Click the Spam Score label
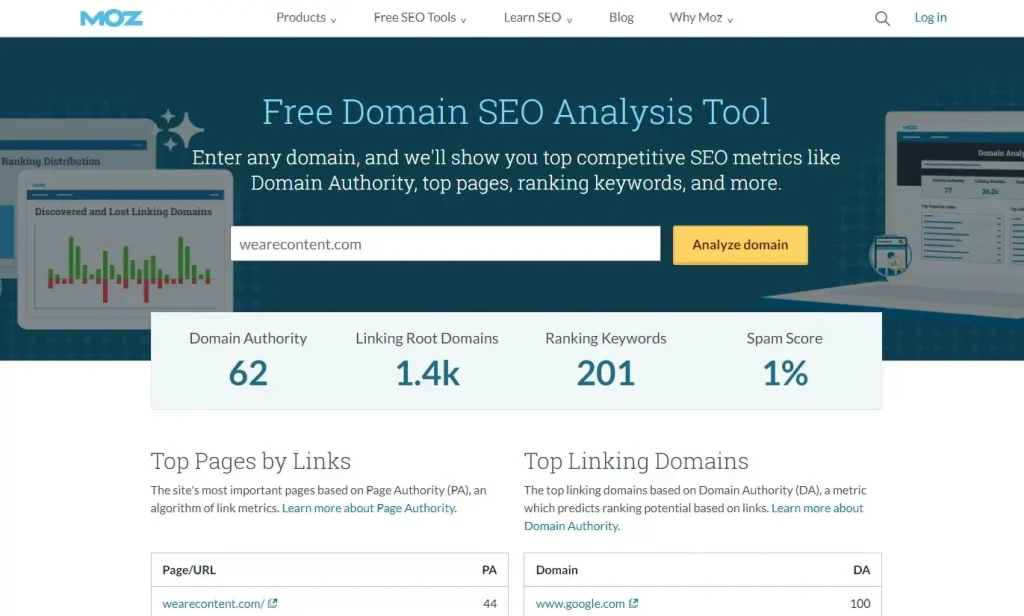This screenshot has width=1024, height=616. (x=784, y=338)
